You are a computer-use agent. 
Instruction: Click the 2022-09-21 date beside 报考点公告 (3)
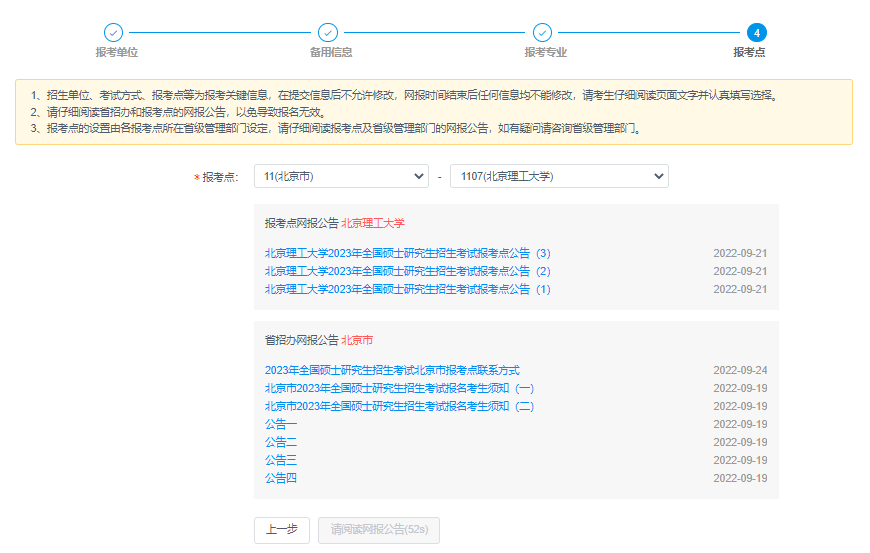[740, 253]
